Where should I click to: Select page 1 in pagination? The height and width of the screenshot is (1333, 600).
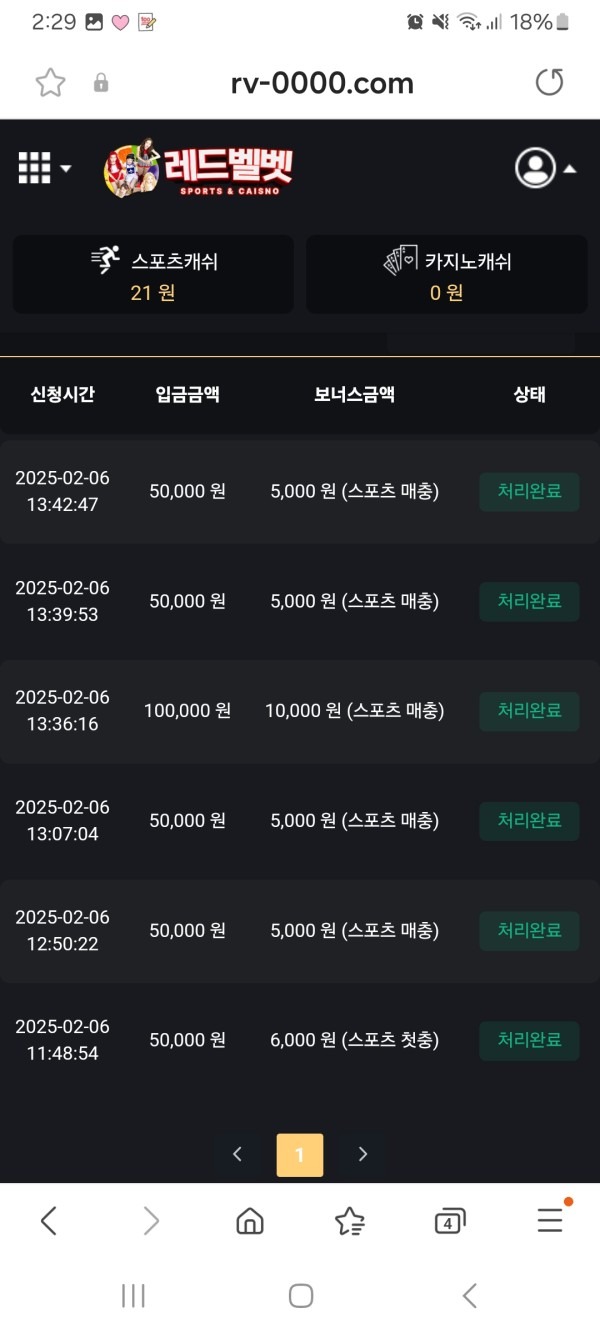[299, 1154]
